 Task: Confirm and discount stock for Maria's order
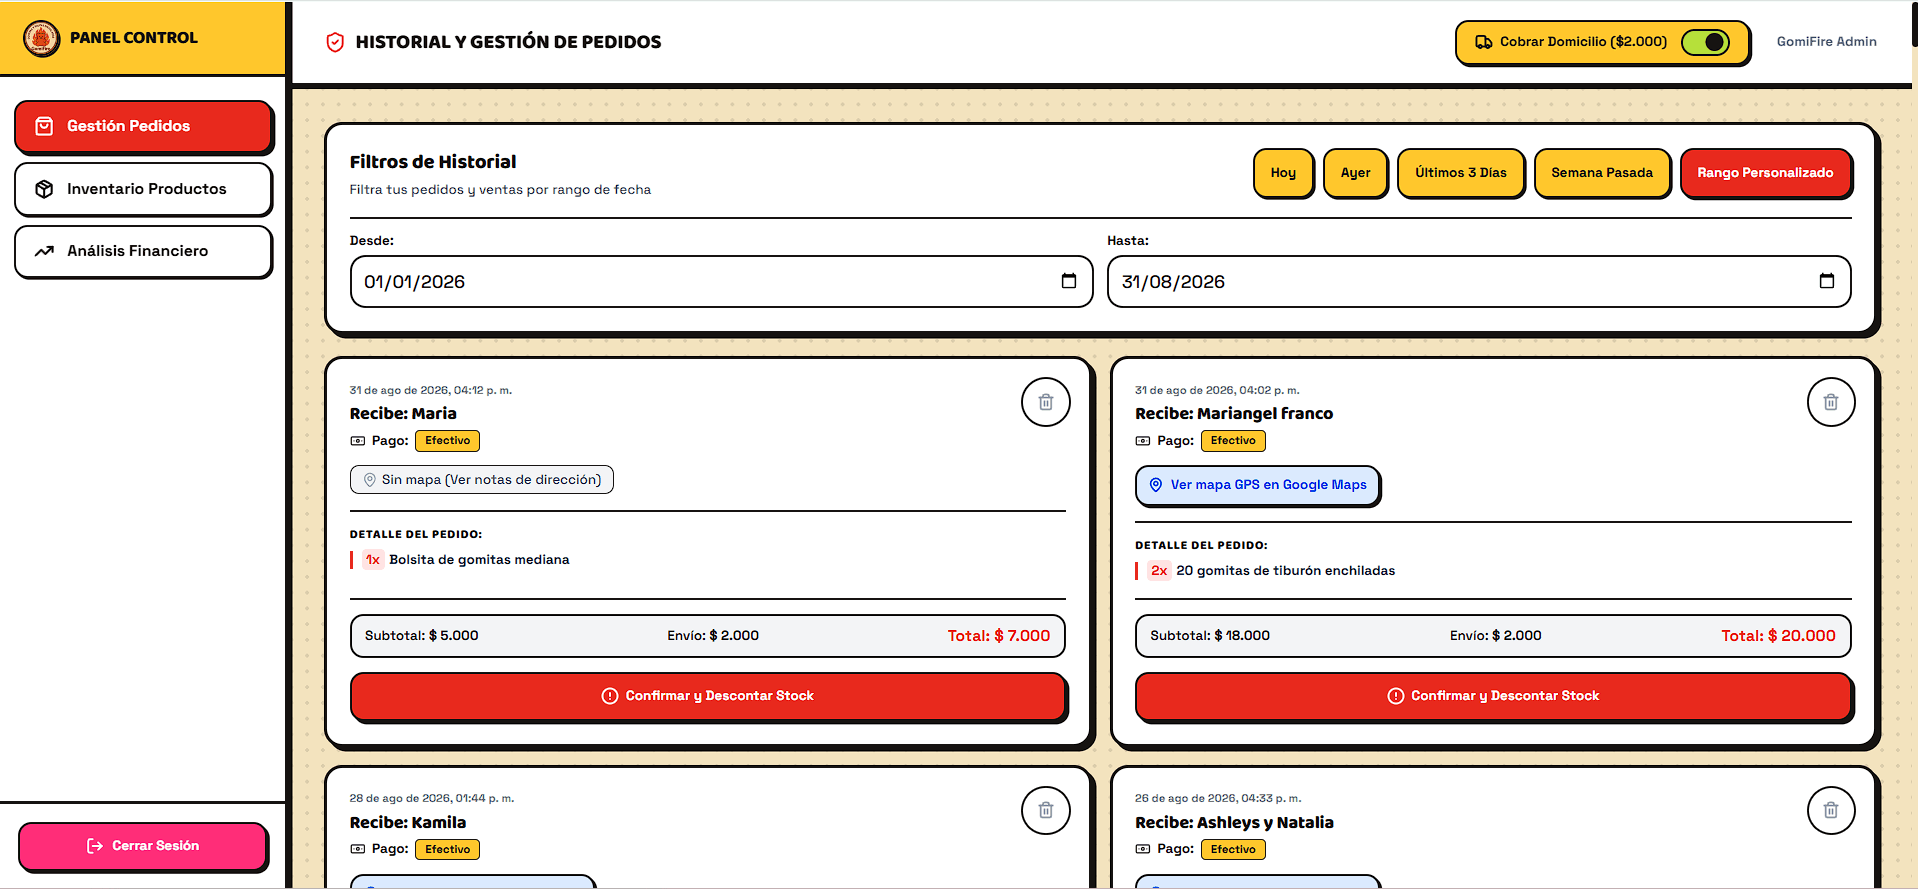tap(708, 696)
